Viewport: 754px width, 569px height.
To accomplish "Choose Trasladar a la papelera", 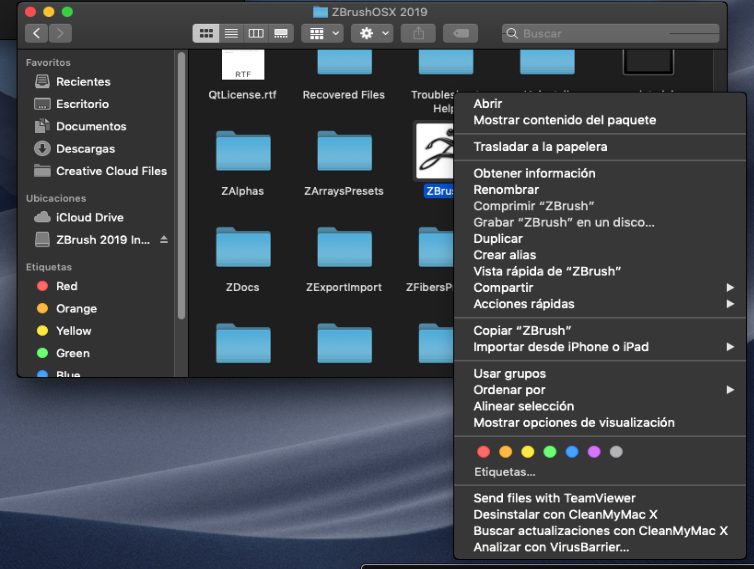I will pyautogui.click(x=600, y=147).
